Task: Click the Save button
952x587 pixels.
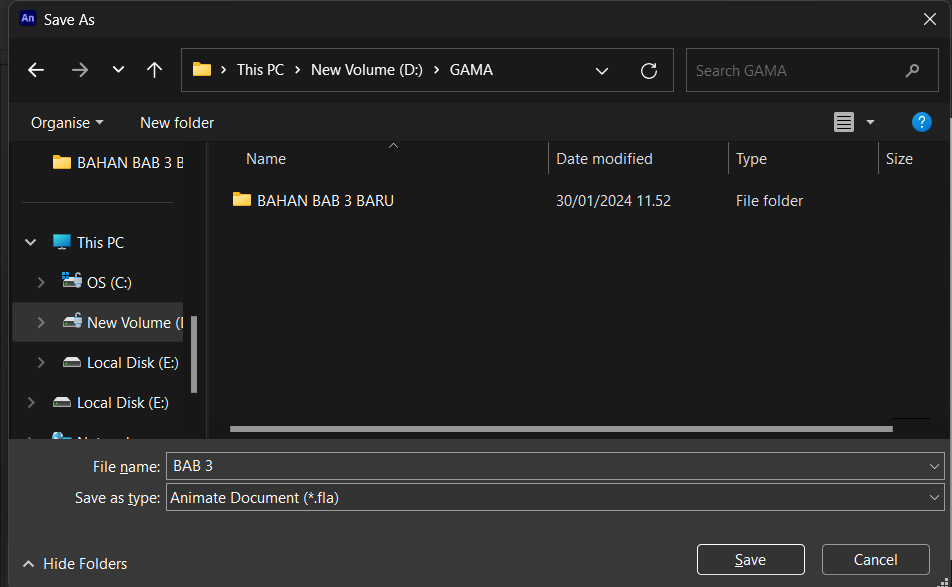Action: click(750, 560)
